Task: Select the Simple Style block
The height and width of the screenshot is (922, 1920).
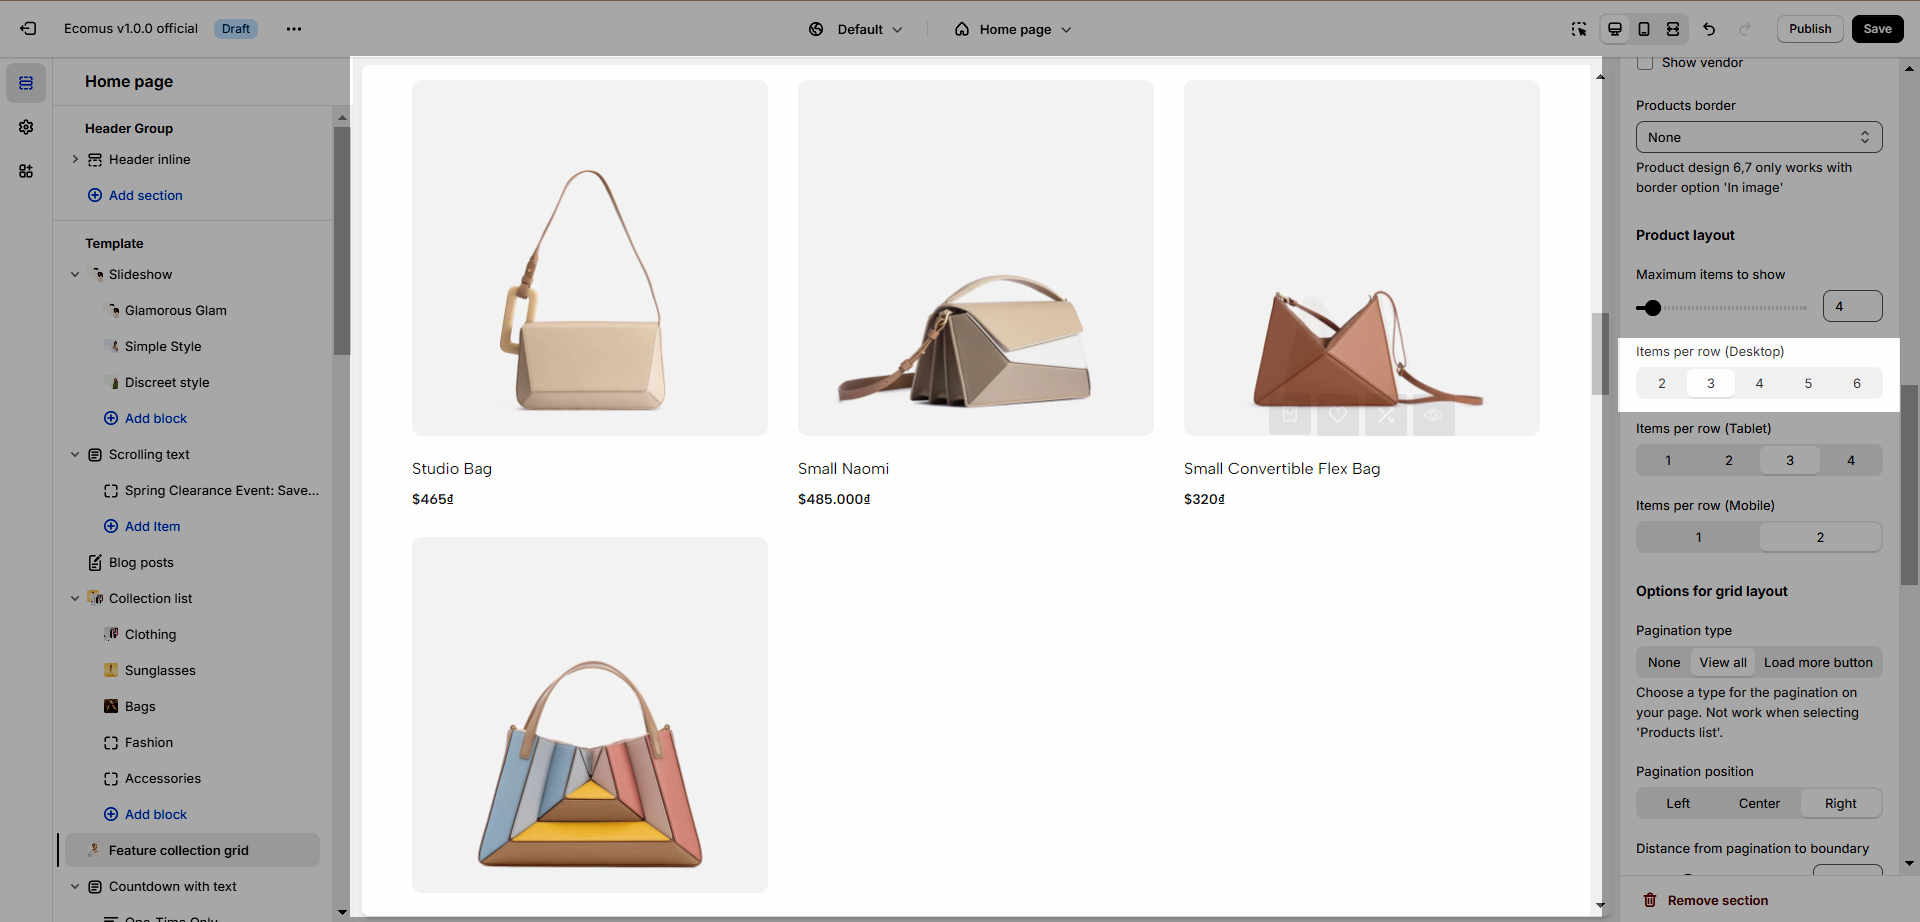Action: [x=163, y=347]
